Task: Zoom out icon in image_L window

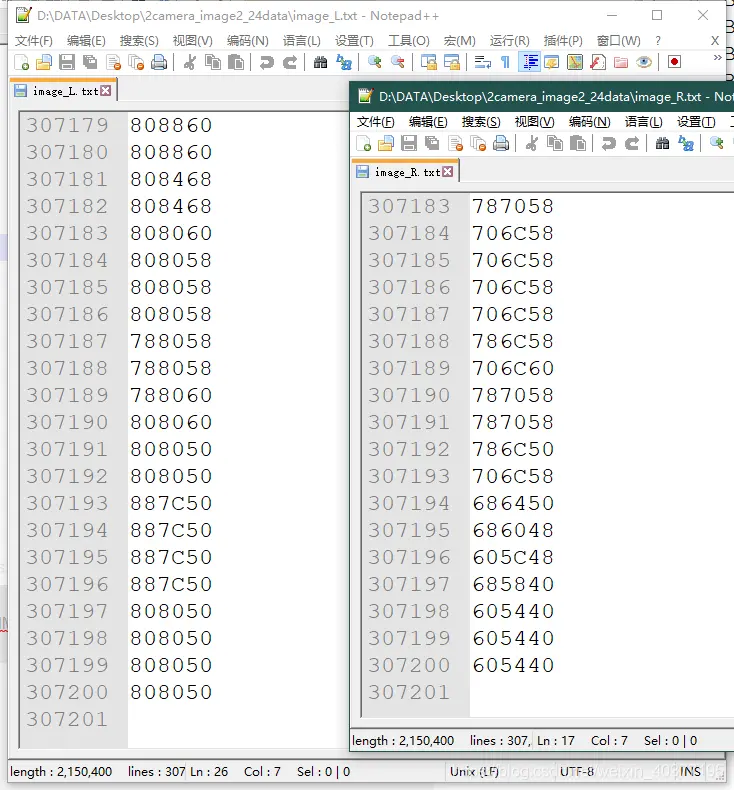Action: point(397,62)
